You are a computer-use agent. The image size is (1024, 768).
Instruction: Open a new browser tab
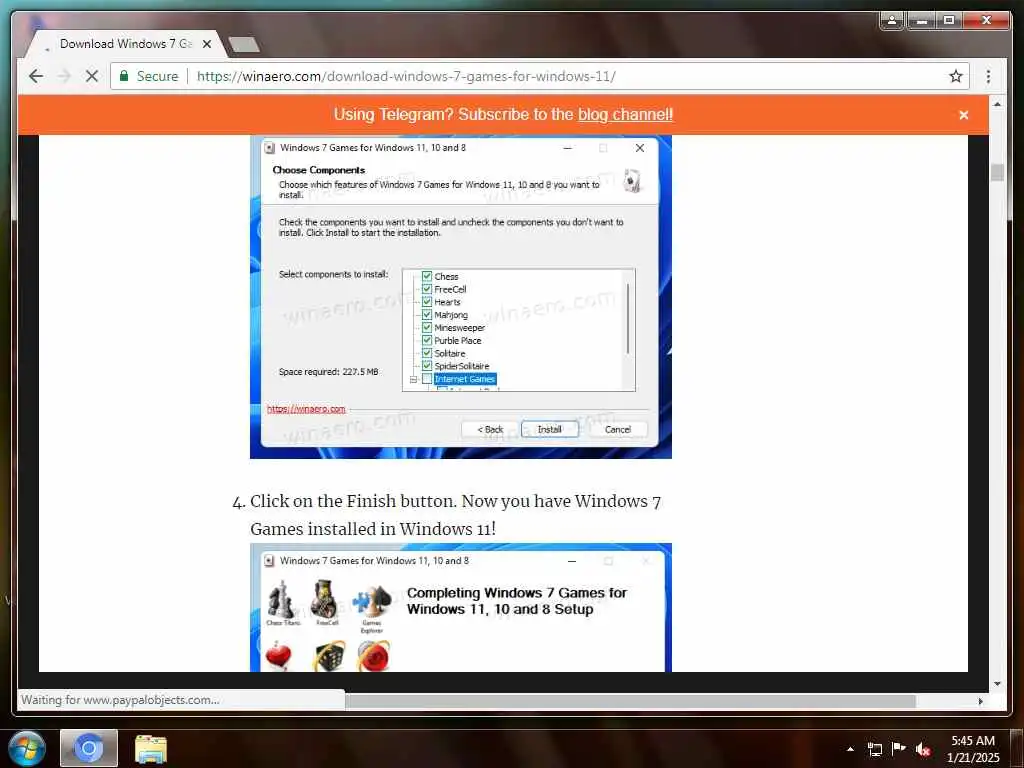click(x=244, y=44)
